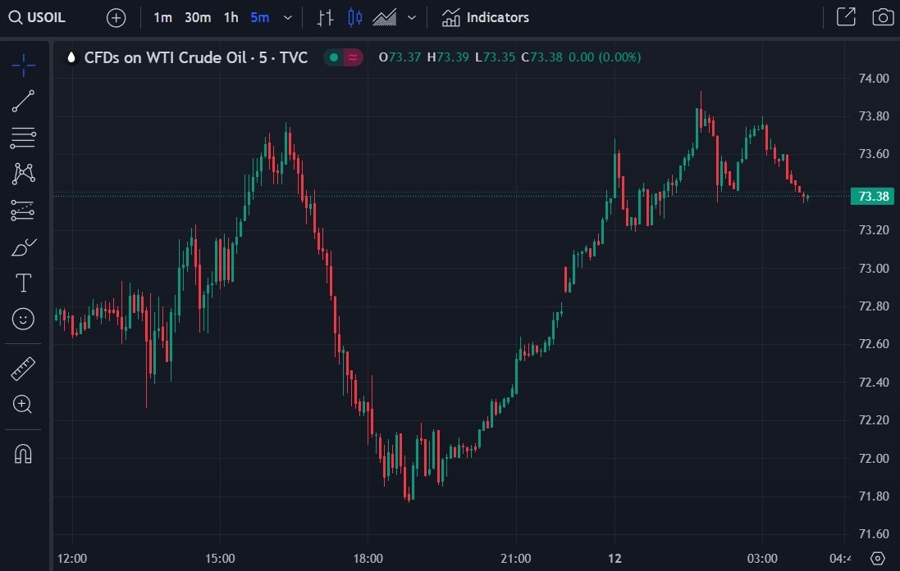This screenshot has height=571, width=900.
Task: Click the 72.00 price scale label
Action: 874,459
